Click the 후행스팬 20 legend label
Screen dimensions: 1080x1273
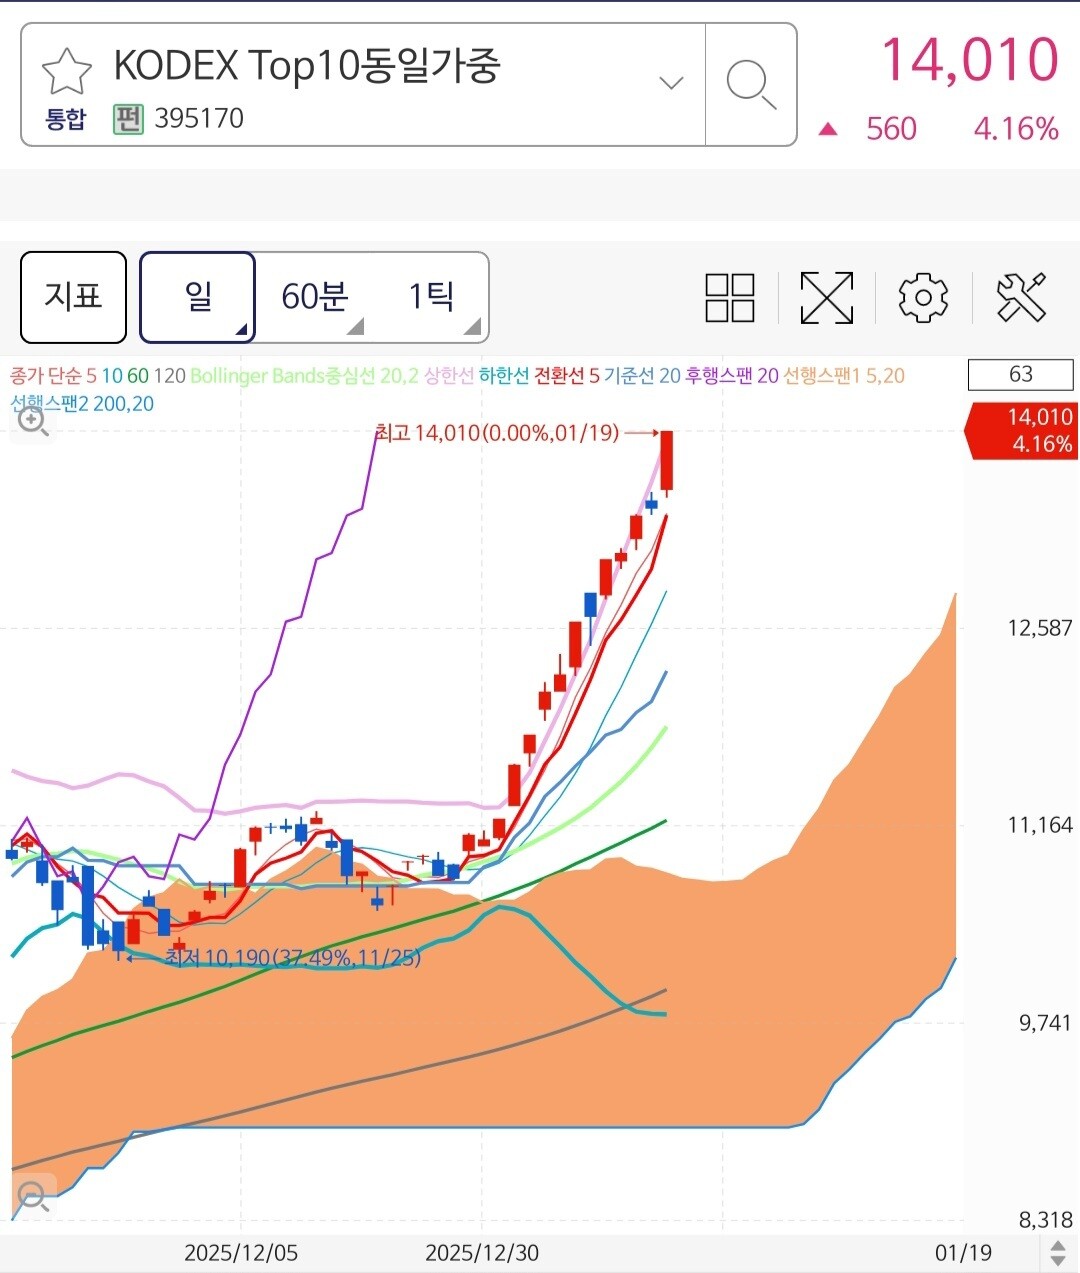(x=731, y=376)
